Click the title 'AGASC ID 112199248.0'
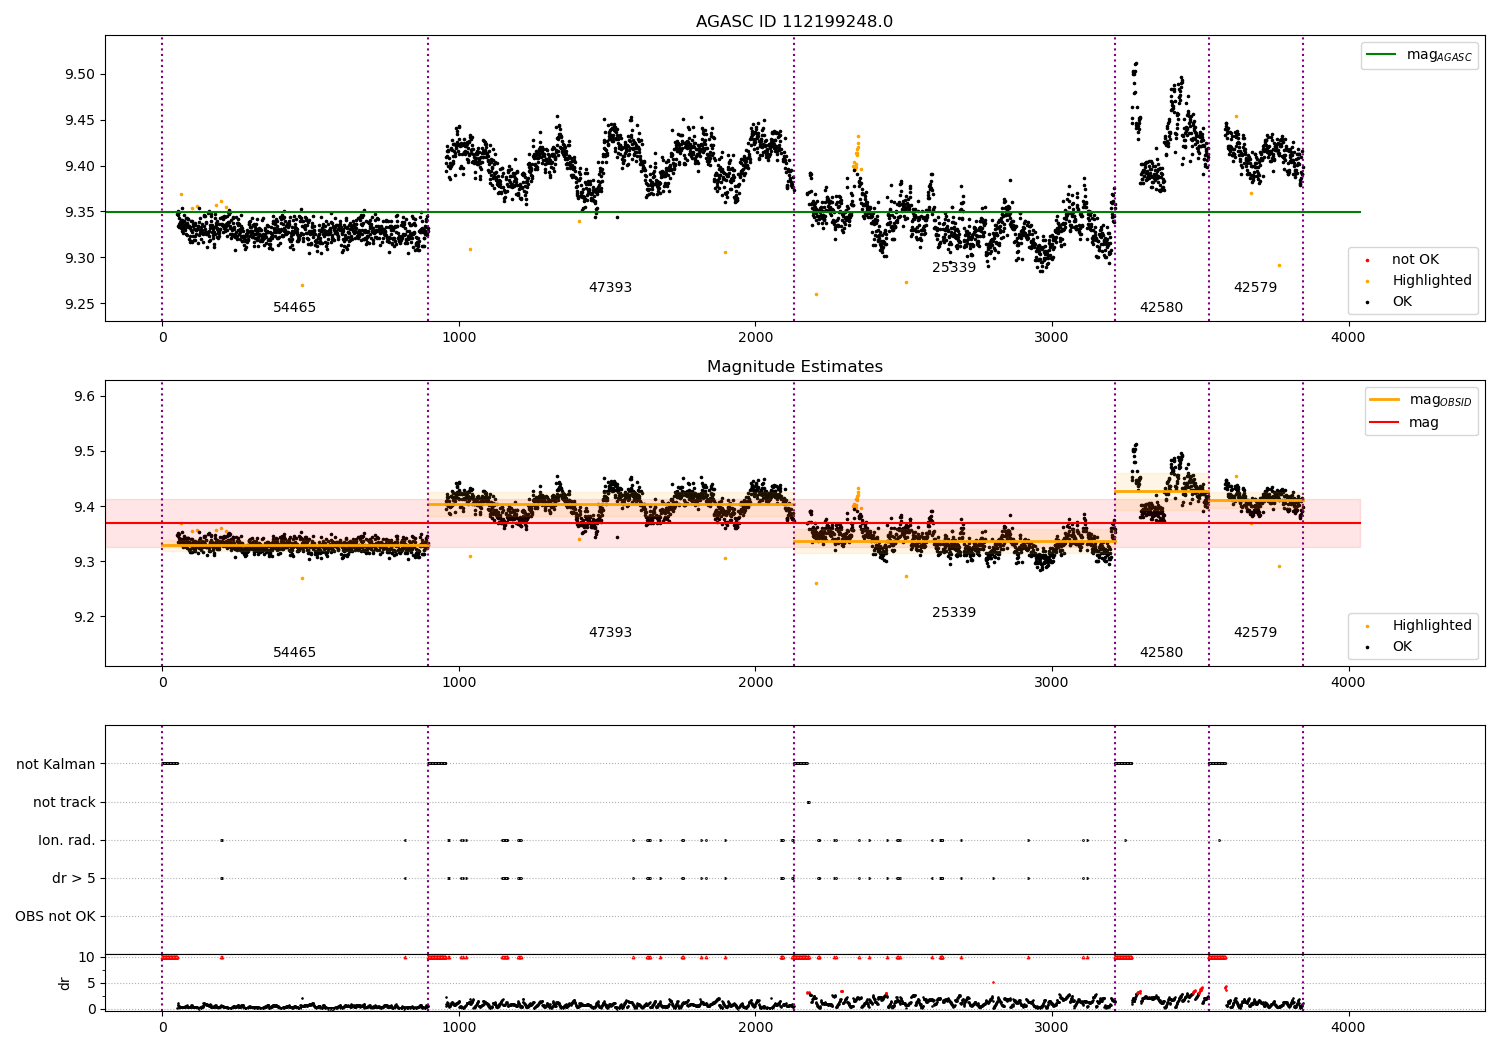This screenshot has height=1050, width=1500. (794, 22)
